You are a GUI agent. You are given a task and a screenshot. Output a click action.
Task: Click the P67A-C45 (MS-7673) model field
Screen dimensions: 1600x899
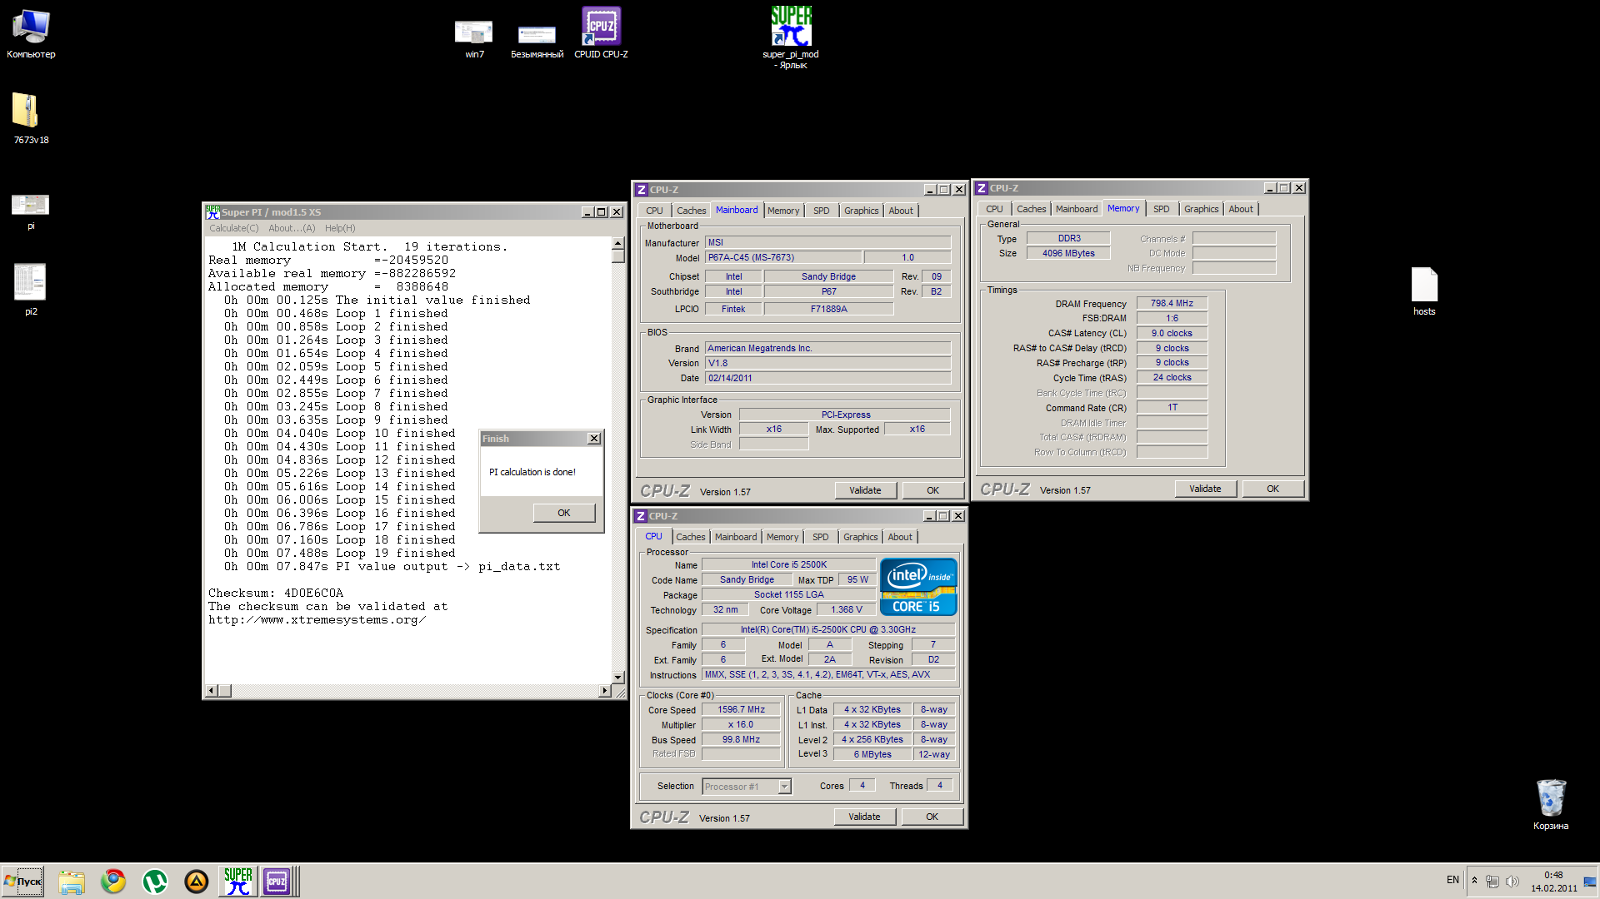pyautogui.click(x=782, y=257)
